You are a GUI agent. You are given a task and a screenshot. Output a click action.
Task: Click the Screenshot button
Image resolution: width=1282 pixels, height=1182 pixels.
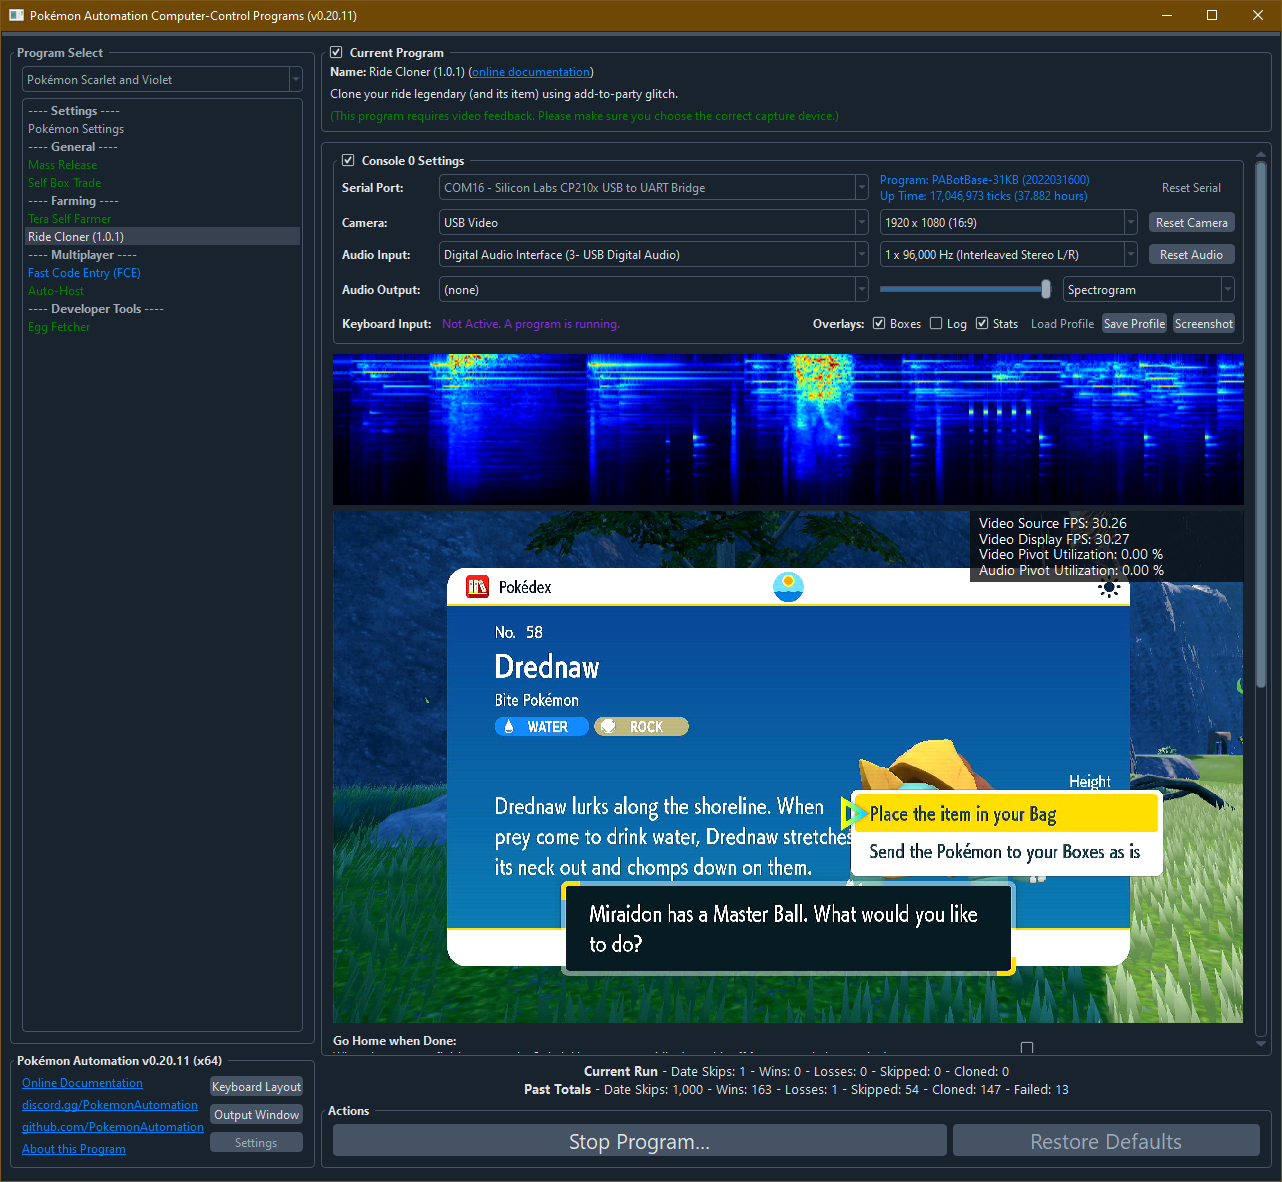[1203, 324]
